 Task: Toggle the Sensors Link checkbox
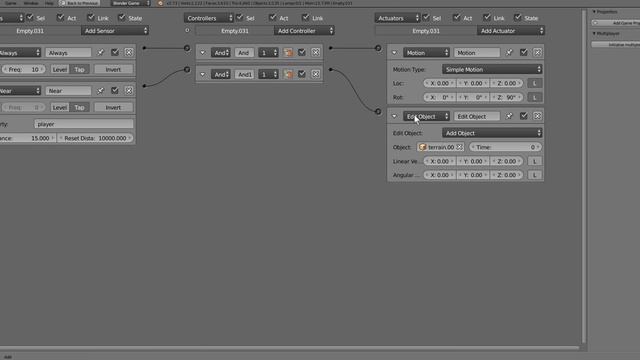pyautogui.click(x=91, y=18)
